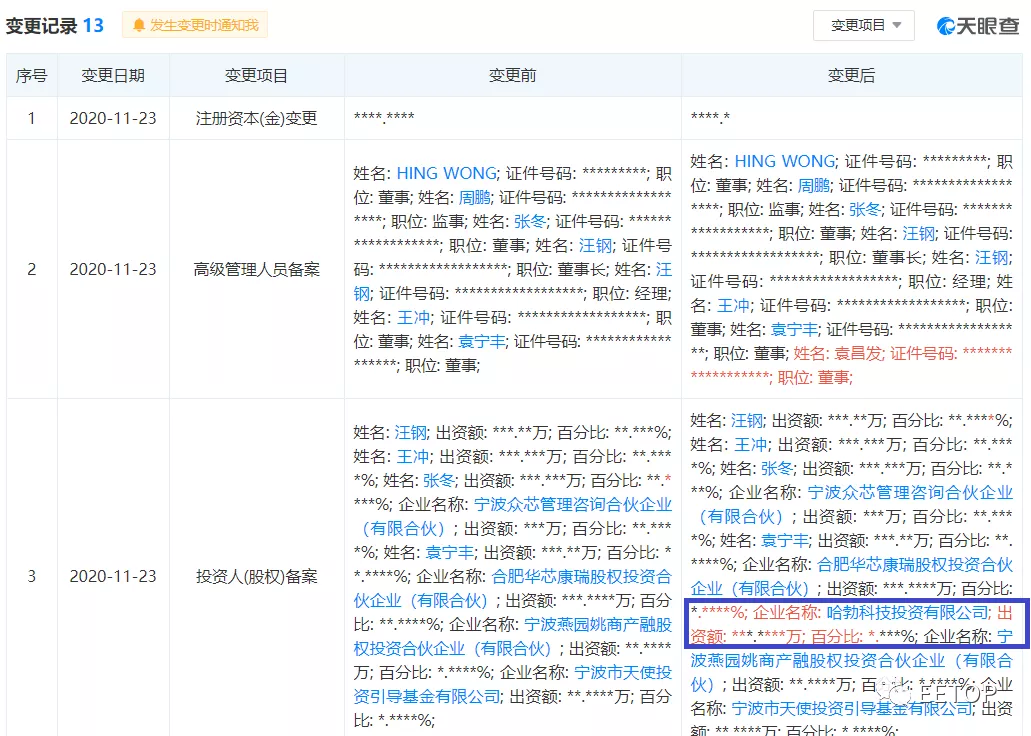Select the 注册资本(金)变更 cell

256,118
